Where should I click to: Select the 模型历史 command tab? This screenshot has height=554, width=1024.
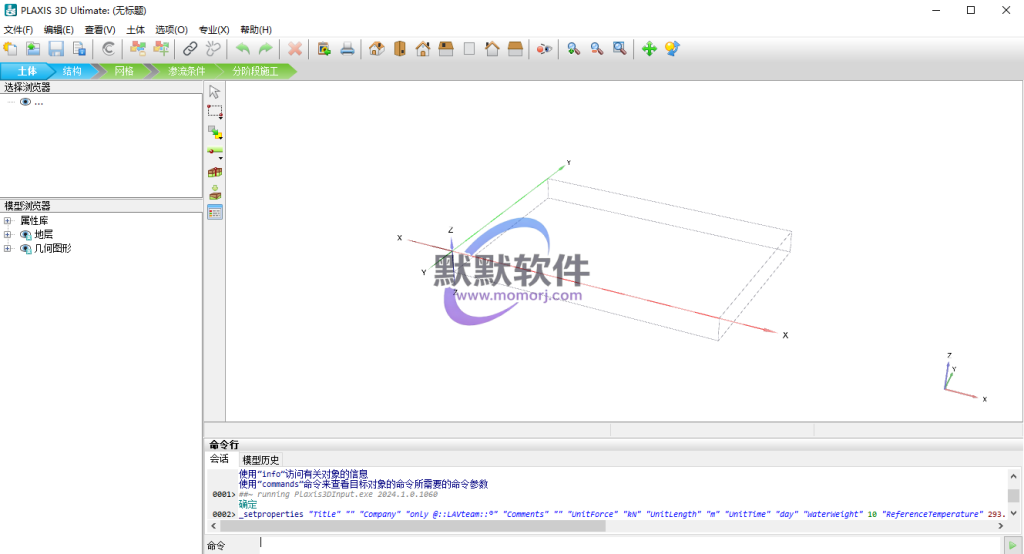[x=261, y=460]
